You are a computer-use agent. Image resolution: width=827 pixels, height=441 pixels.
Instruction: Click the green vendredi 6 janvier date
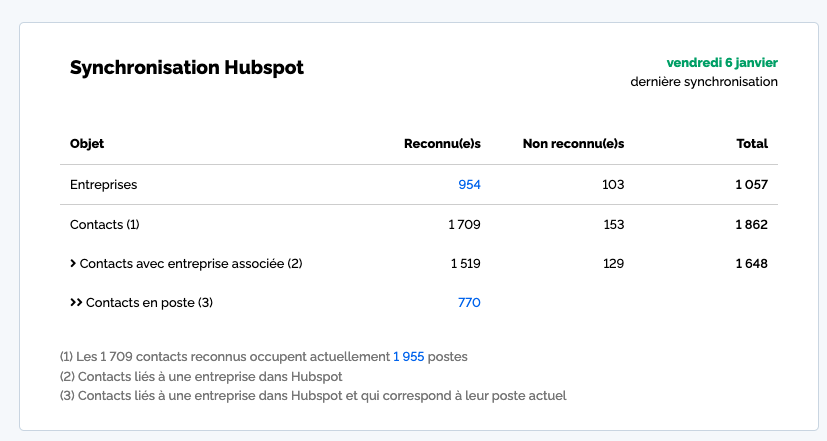pos(722,63)
